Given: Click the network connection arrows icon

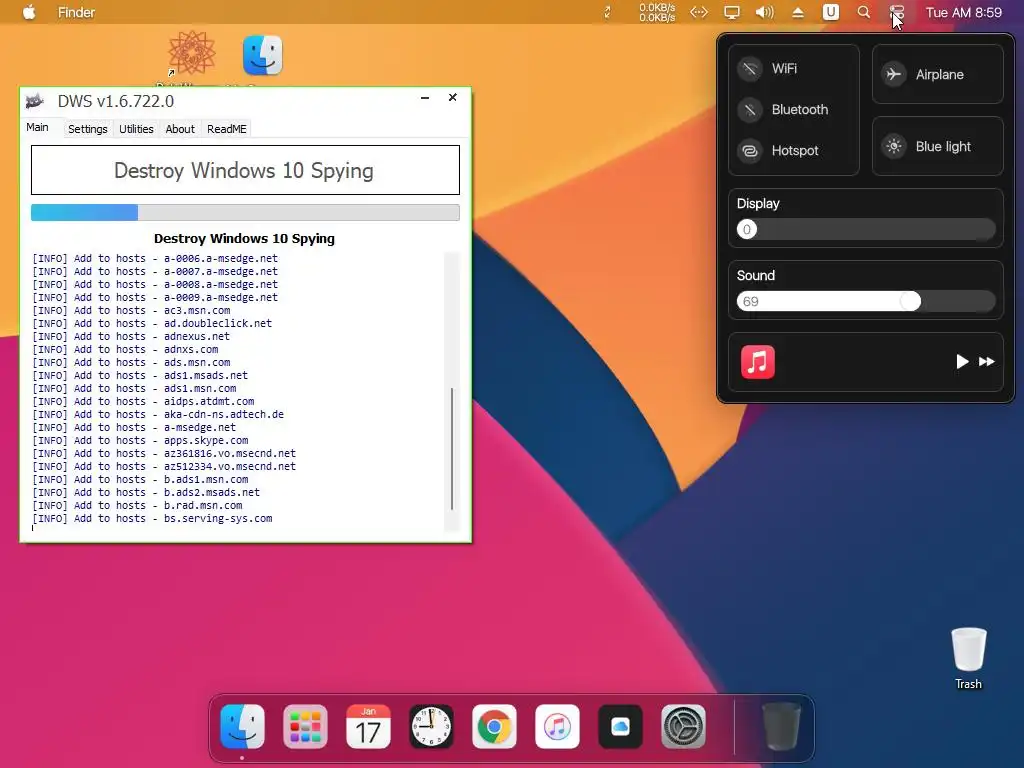Looking at the screenshot, I should point(699,12).
